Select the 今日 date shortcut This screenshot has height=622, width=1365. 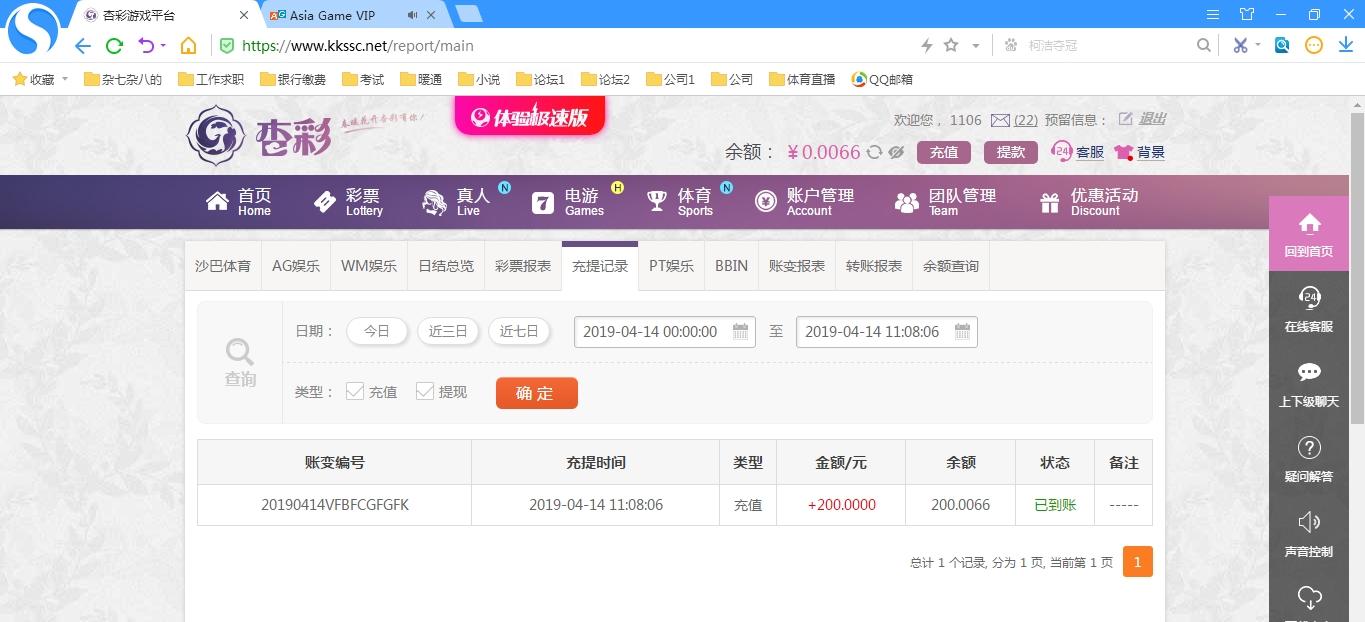[377, 331]
